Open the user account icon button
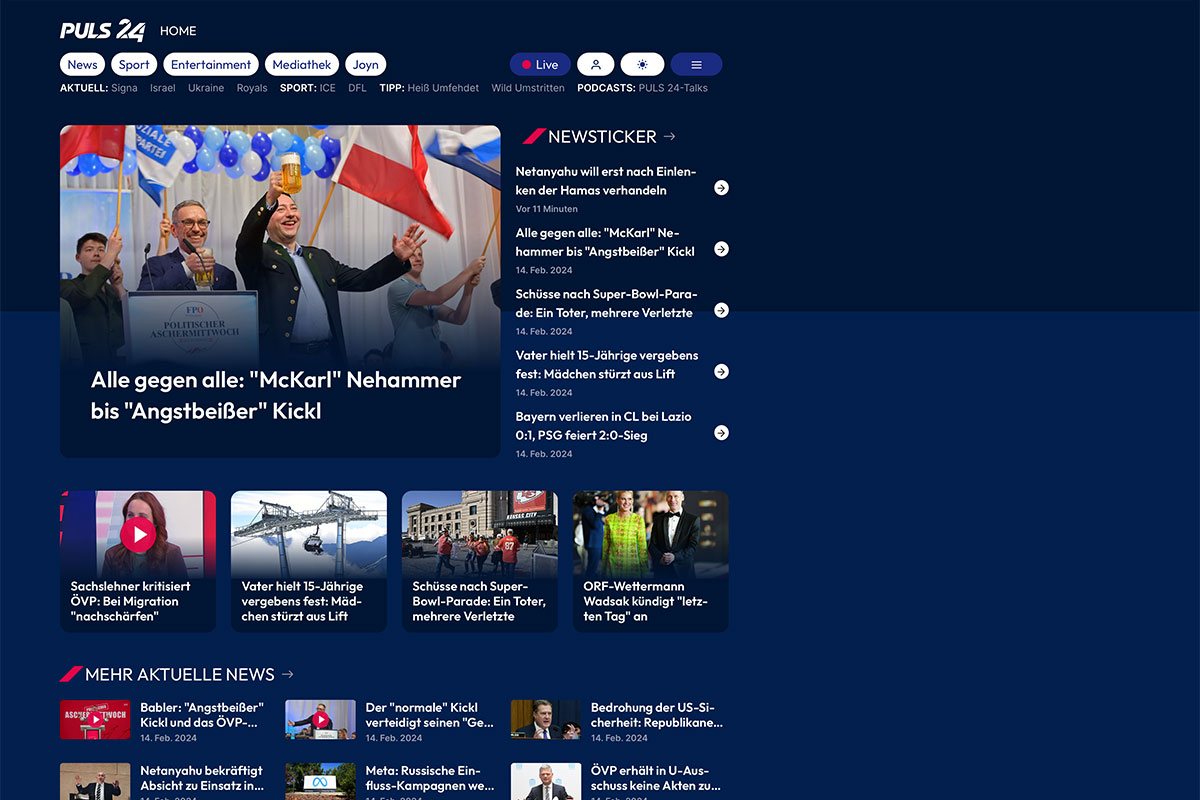The image size is (1200, 800). (596, 65)
